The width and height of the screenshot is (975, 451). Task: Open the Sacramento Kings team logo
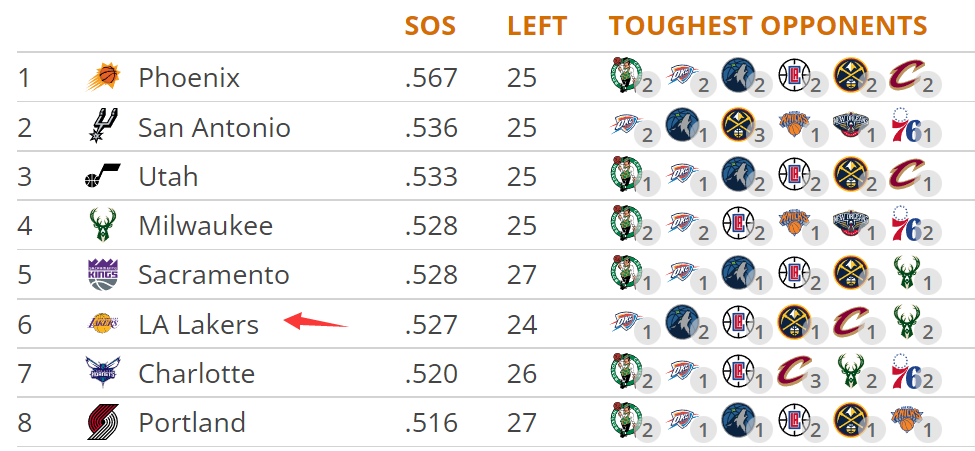[x=103, y=275]
